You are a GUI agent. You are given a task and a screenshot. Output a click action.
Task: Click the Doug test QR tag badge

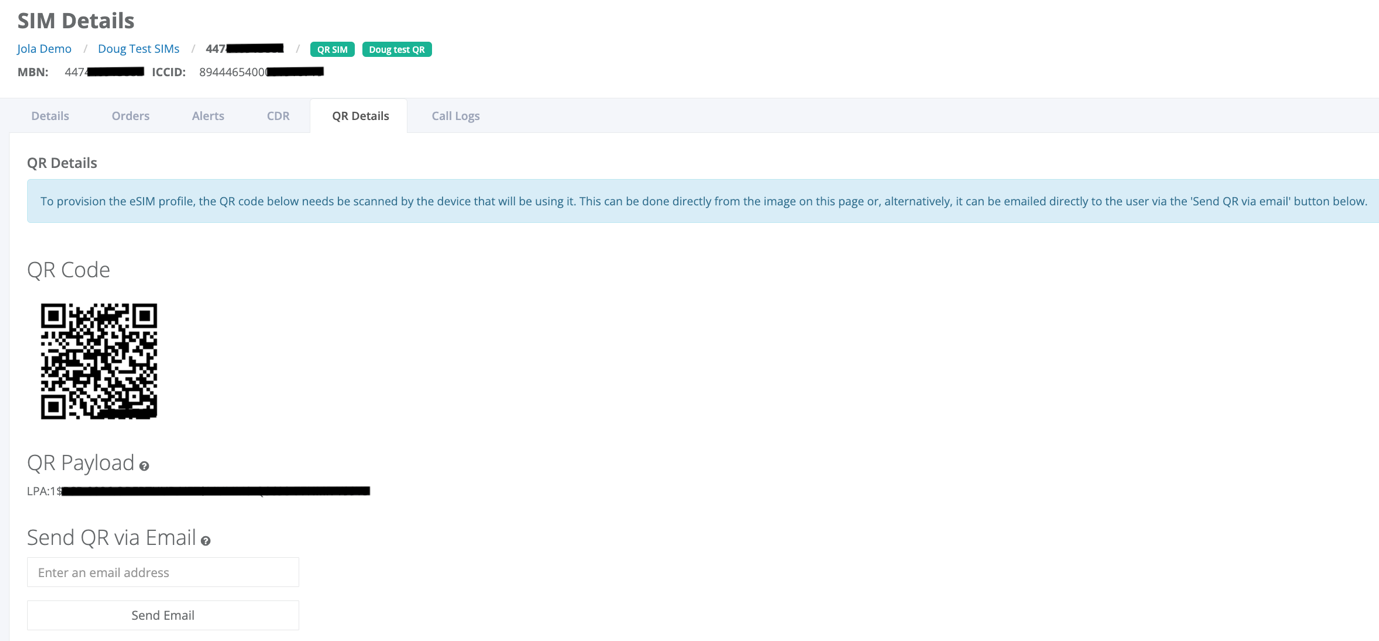pyautogui.click(x=397, y=49)
